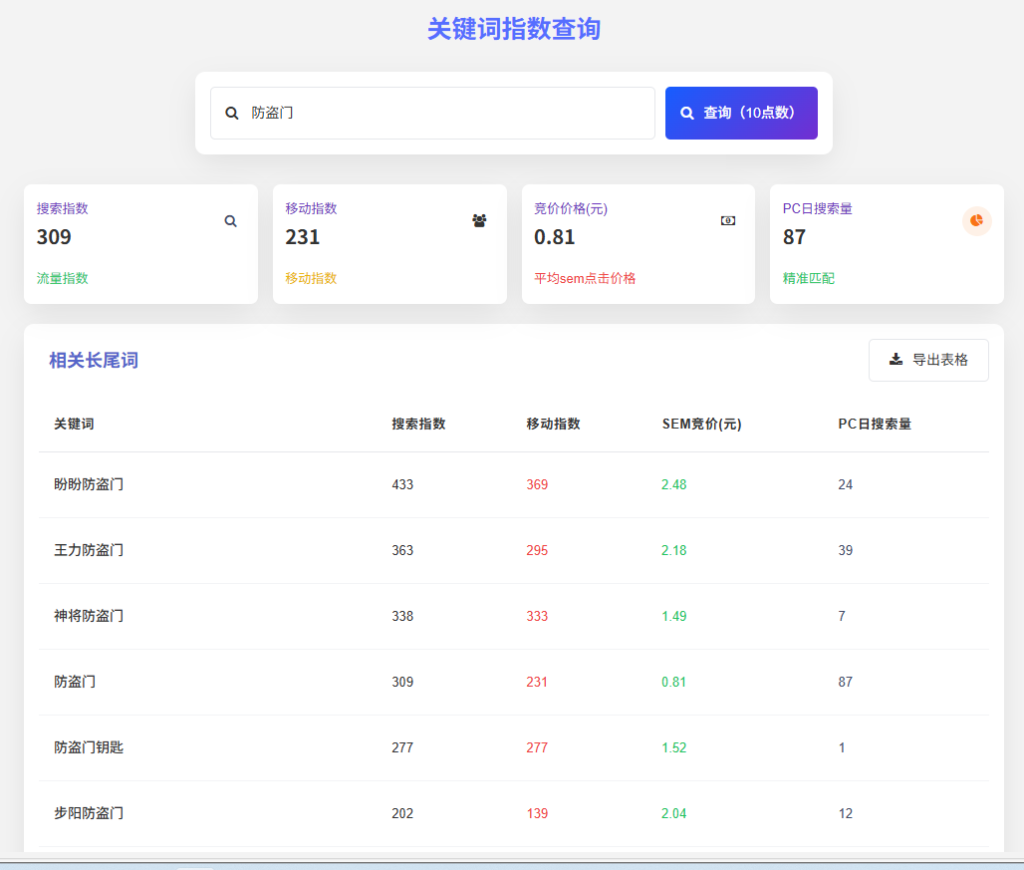
Task: Click the banknote icon on the 竞价价格 card
Action: pos(728,220)
